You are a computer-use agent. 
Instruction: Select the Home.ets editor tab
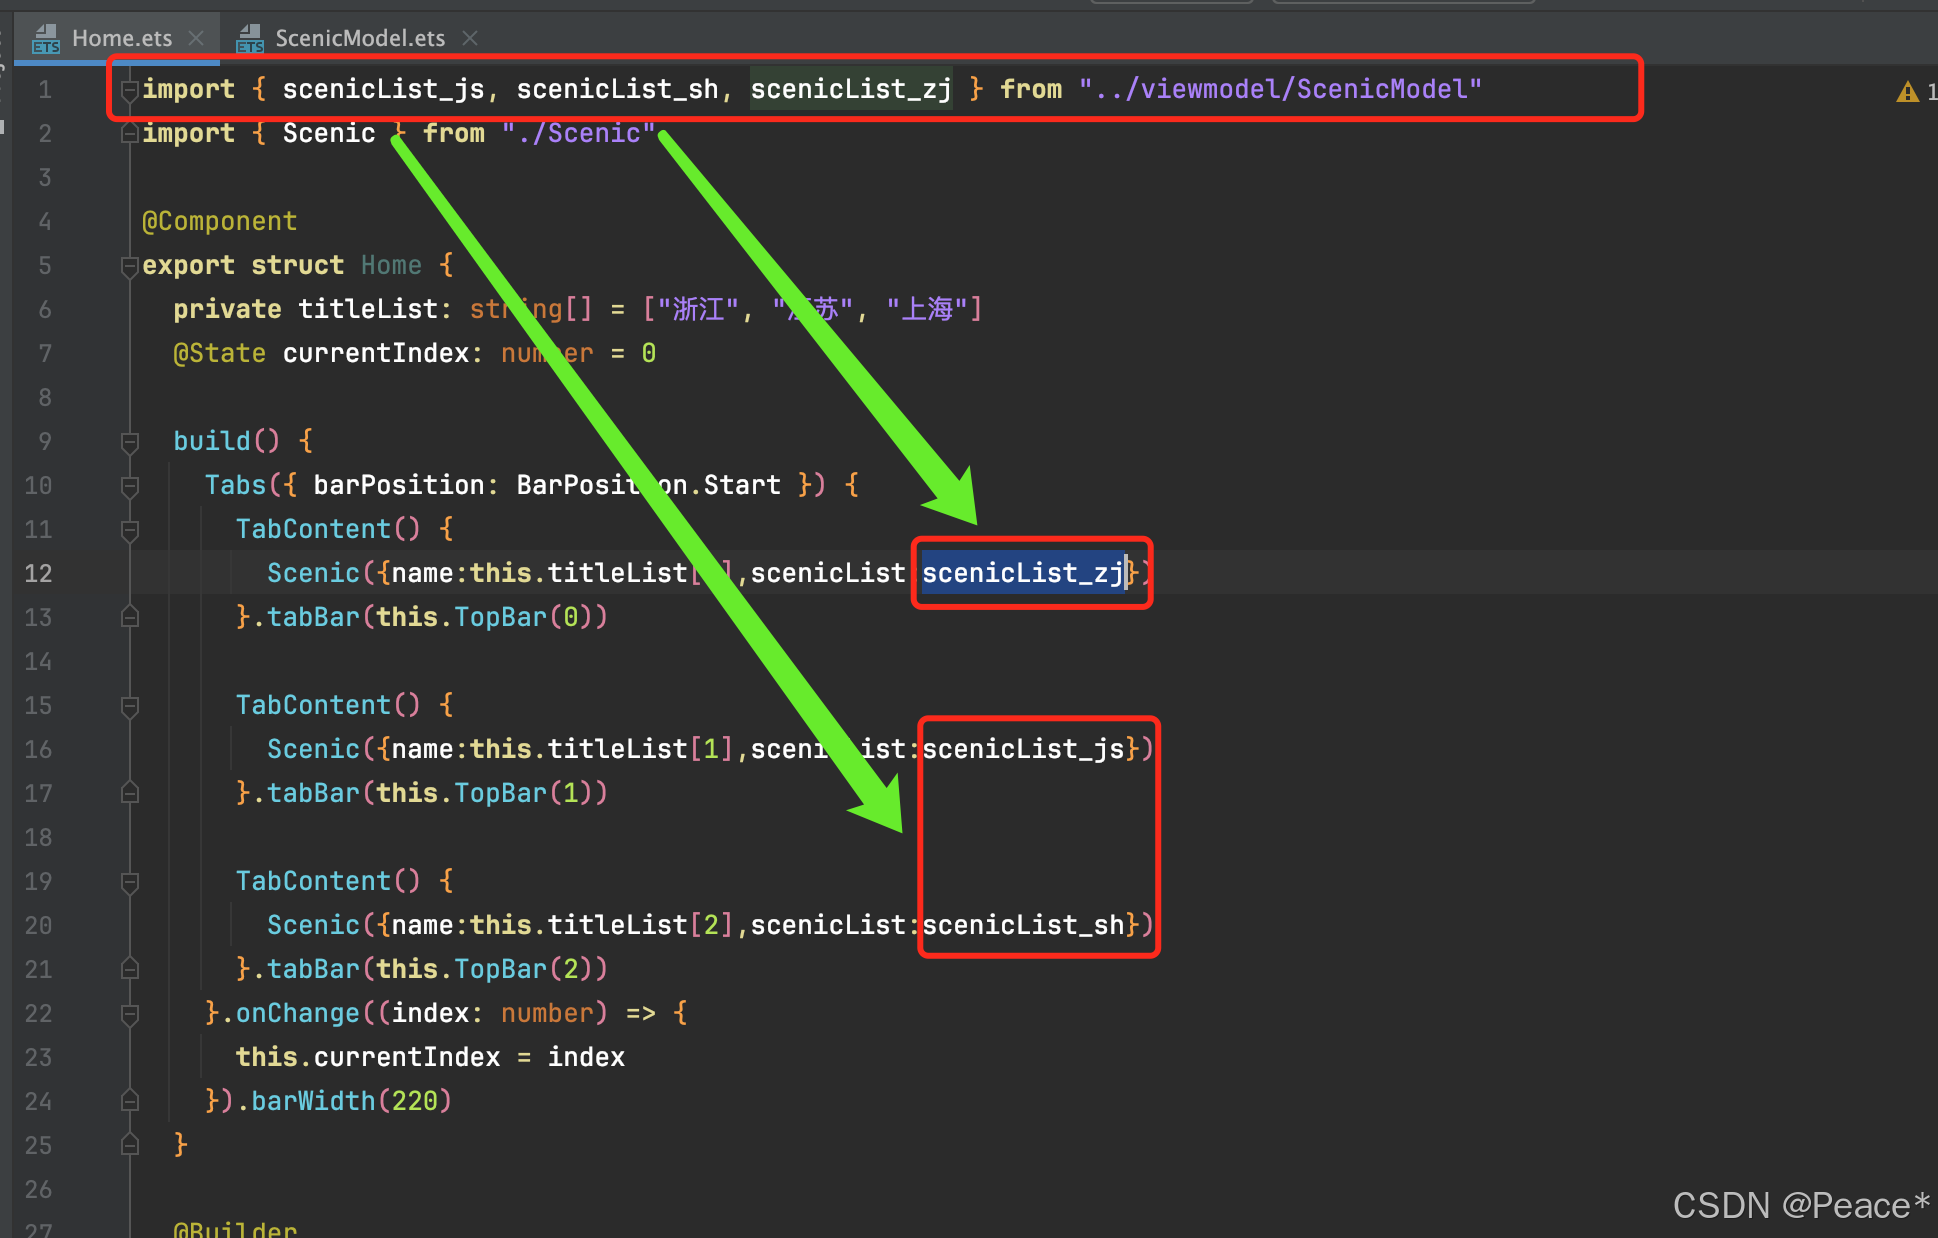[121, 38]
